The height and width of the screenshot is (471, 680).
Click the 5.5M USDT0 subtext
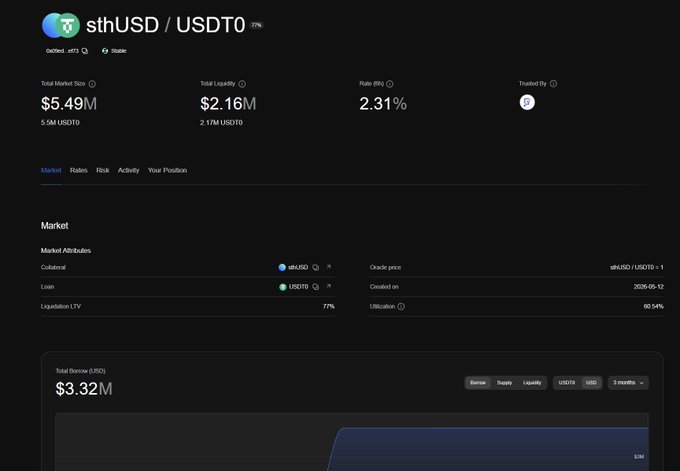[x=60, y=123]
